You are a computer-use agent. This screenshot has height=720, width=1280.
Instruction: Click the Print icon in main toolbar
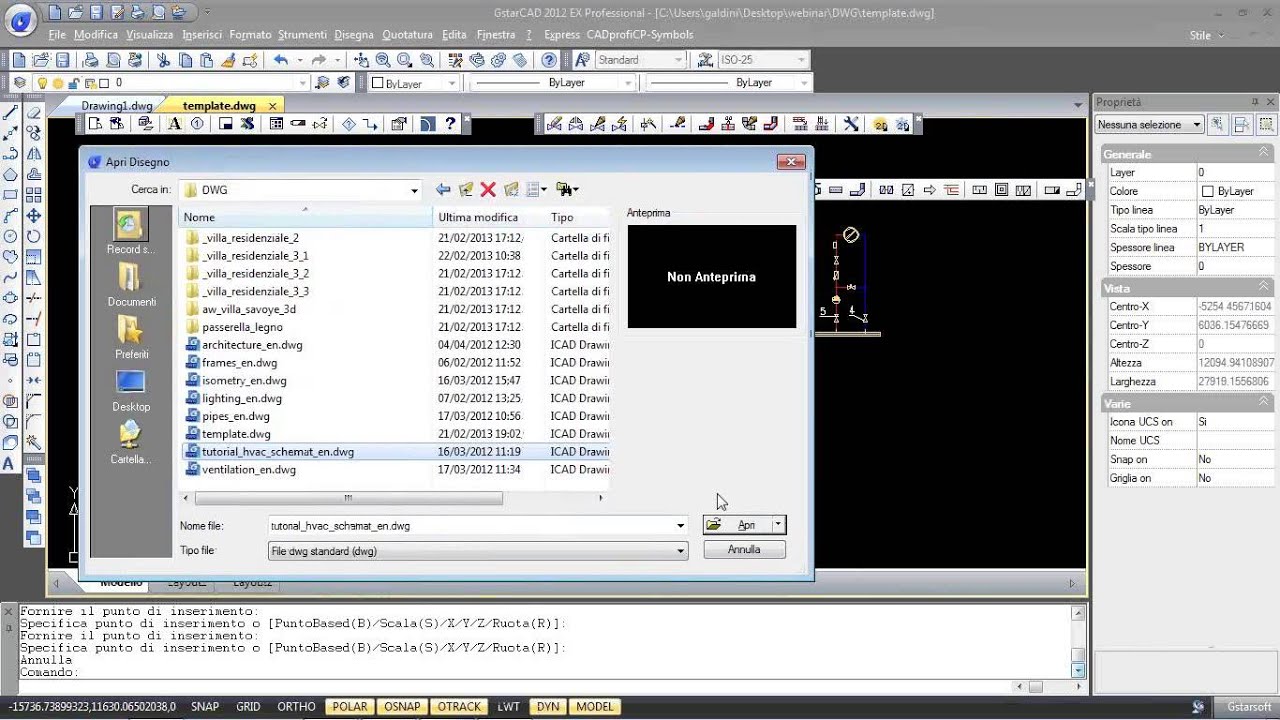click(92, 60)
